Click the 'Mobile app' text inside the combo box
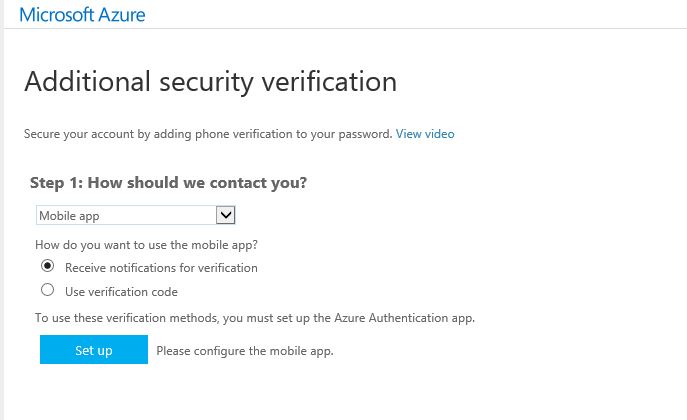Screen dimensions: 687x420 click(x=68, y=215)
